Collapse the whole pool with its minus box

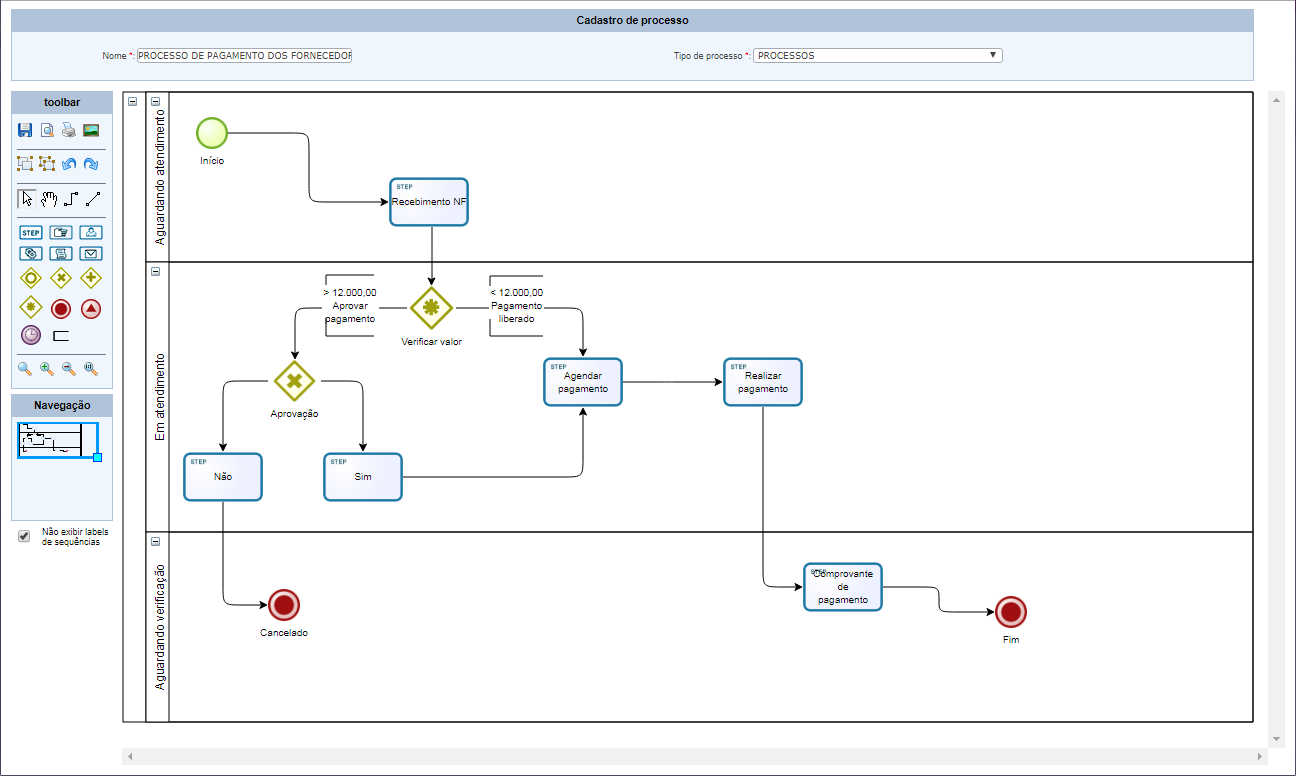[133, 101]
